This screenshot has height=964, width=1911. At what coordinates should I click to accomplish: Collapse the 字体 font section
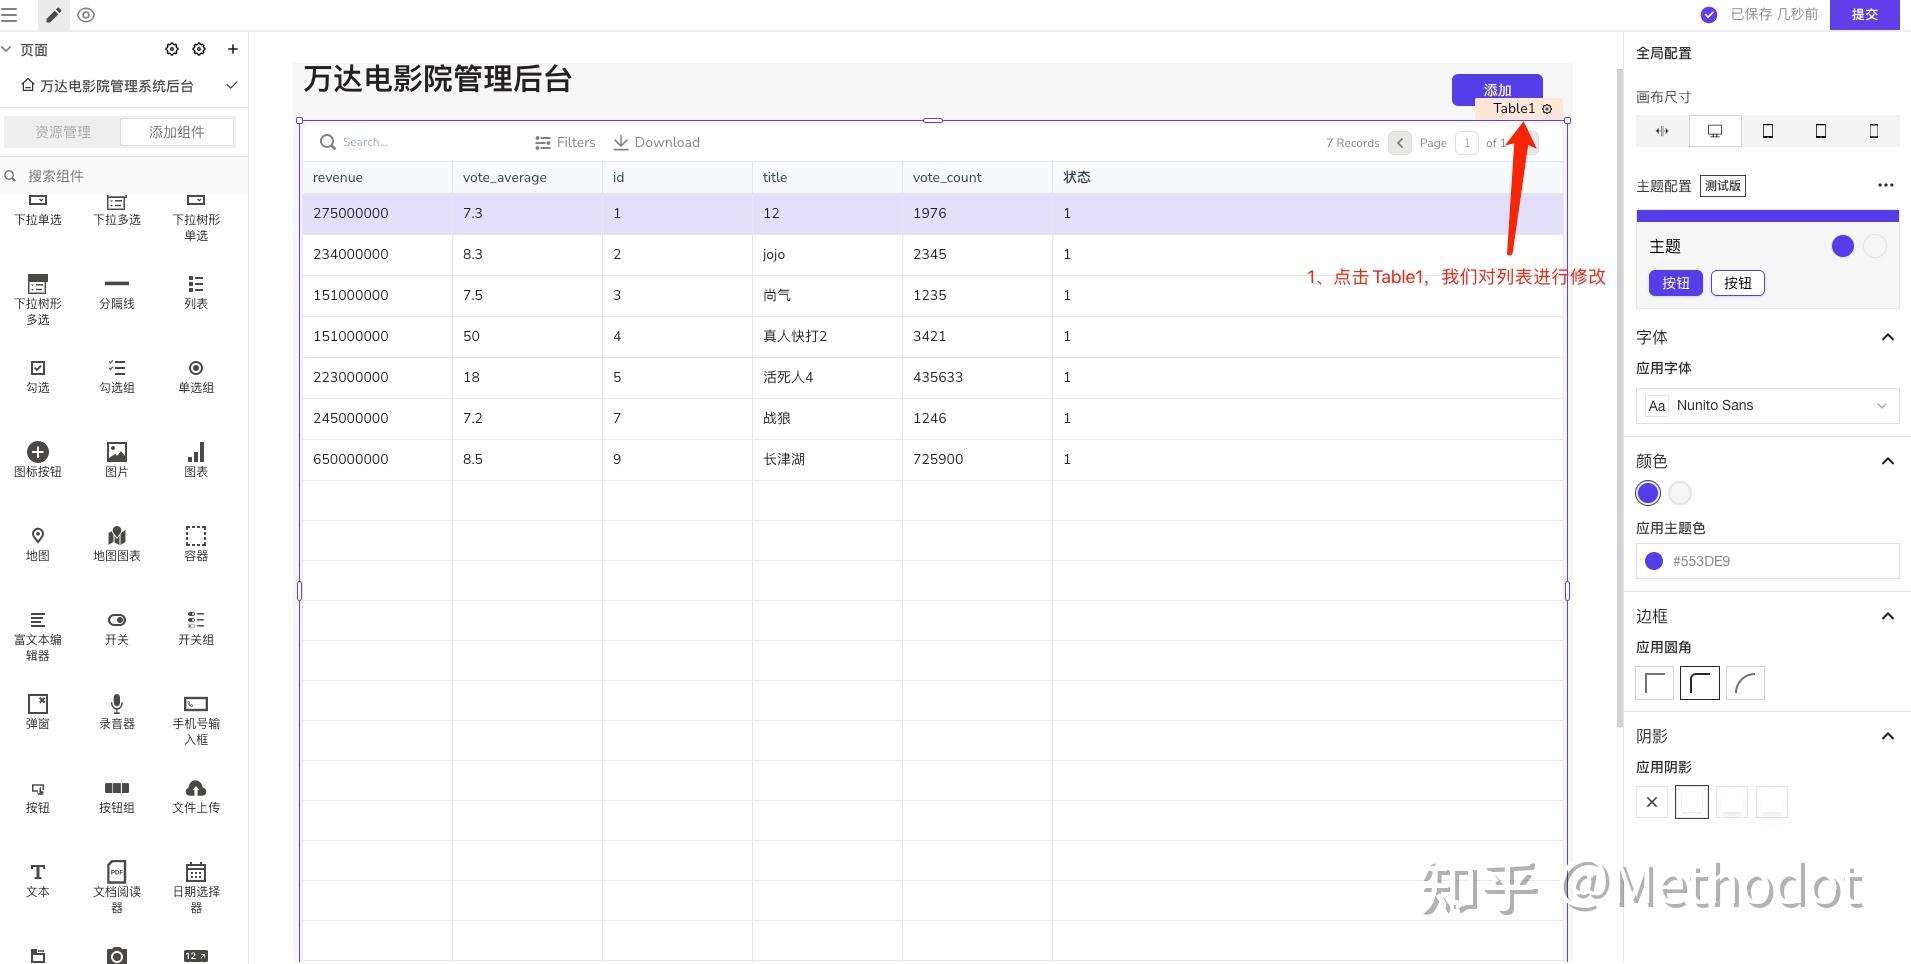1887,337
